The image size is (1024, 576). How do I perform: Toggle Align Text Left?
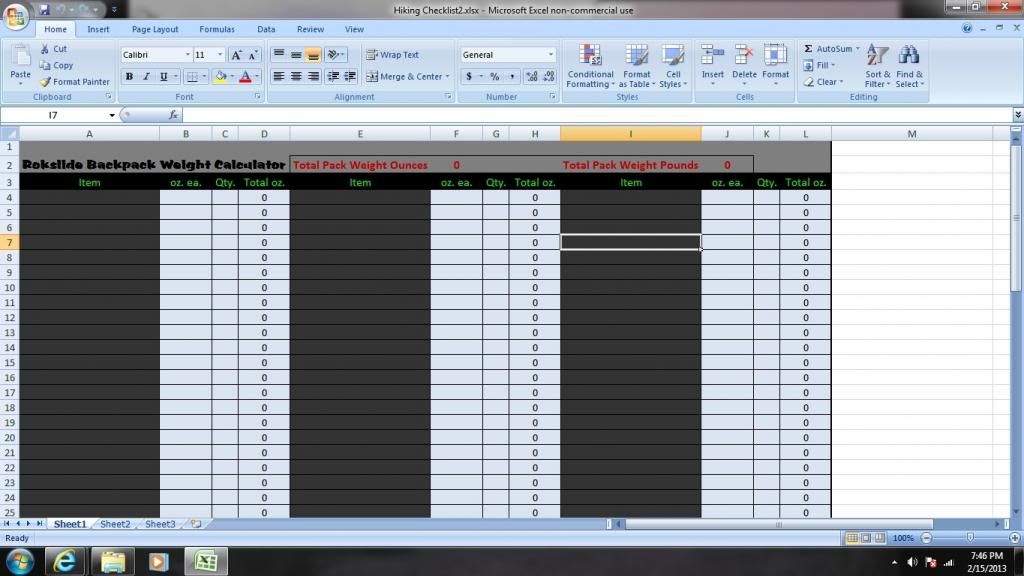279,76
